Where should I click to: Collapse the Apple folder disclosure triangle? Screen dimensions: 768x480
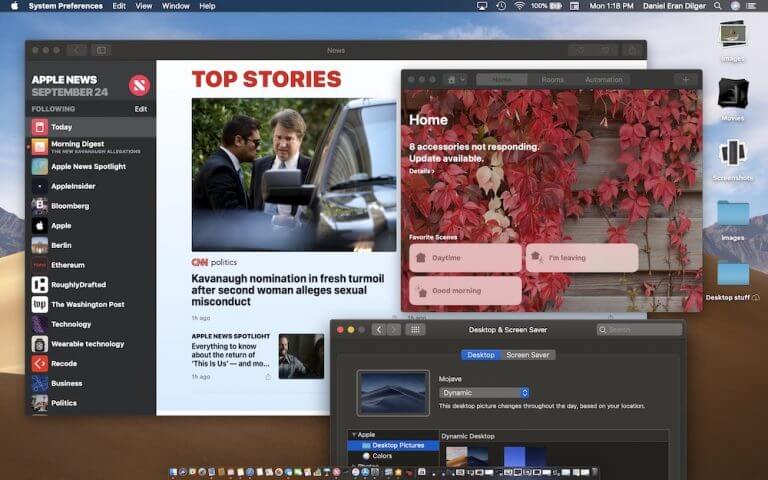[354, 434]
